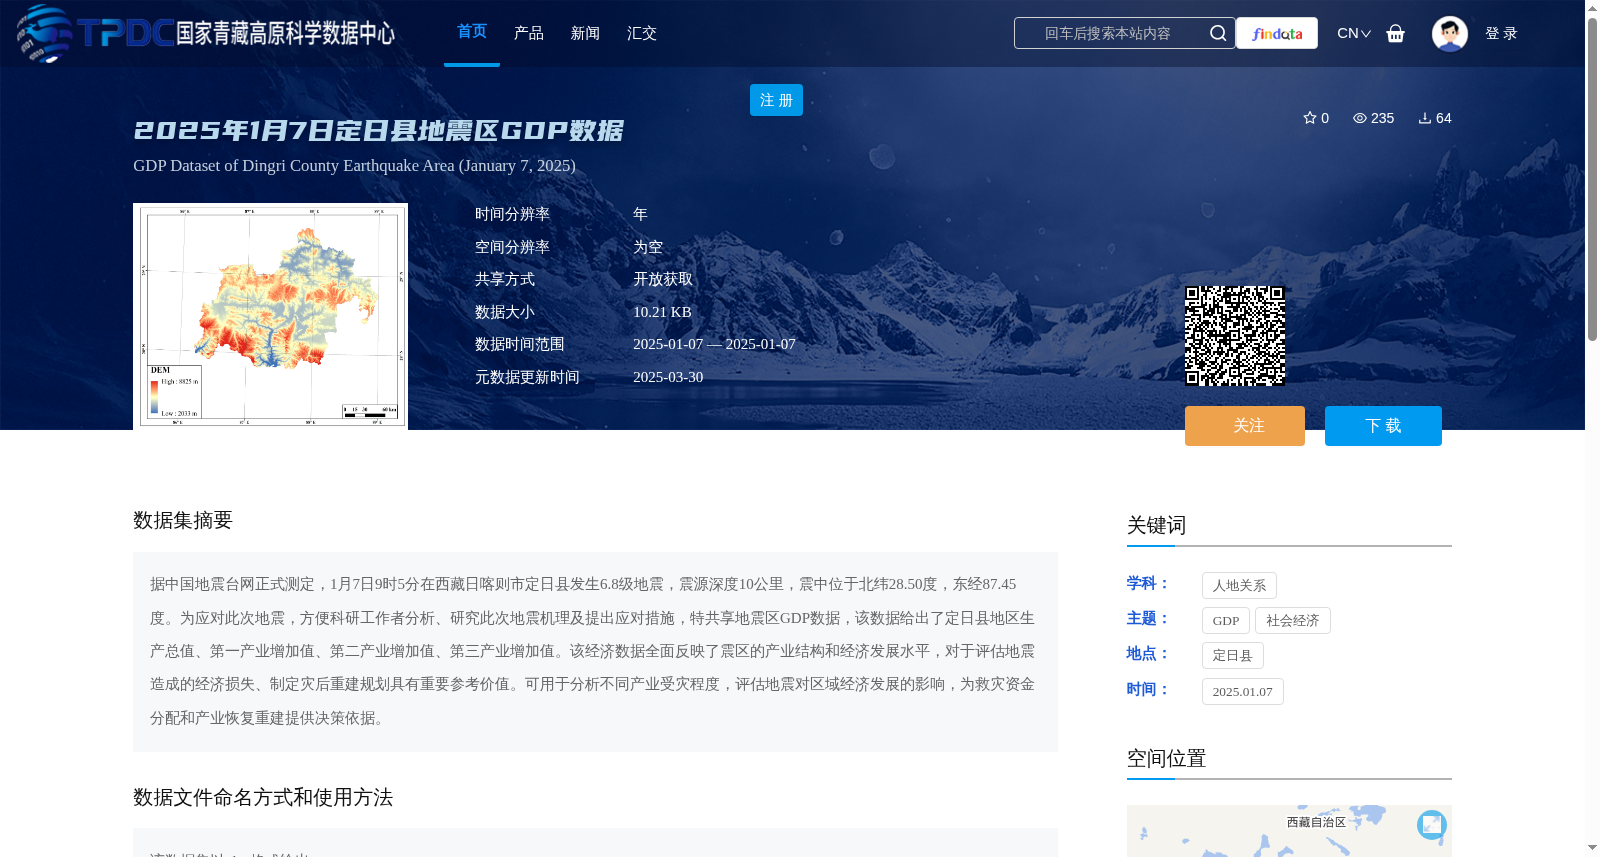This screenshot has height=857, width=1600.
Task: Click the 主题 label in keywords
Action: click(1148, 618)
